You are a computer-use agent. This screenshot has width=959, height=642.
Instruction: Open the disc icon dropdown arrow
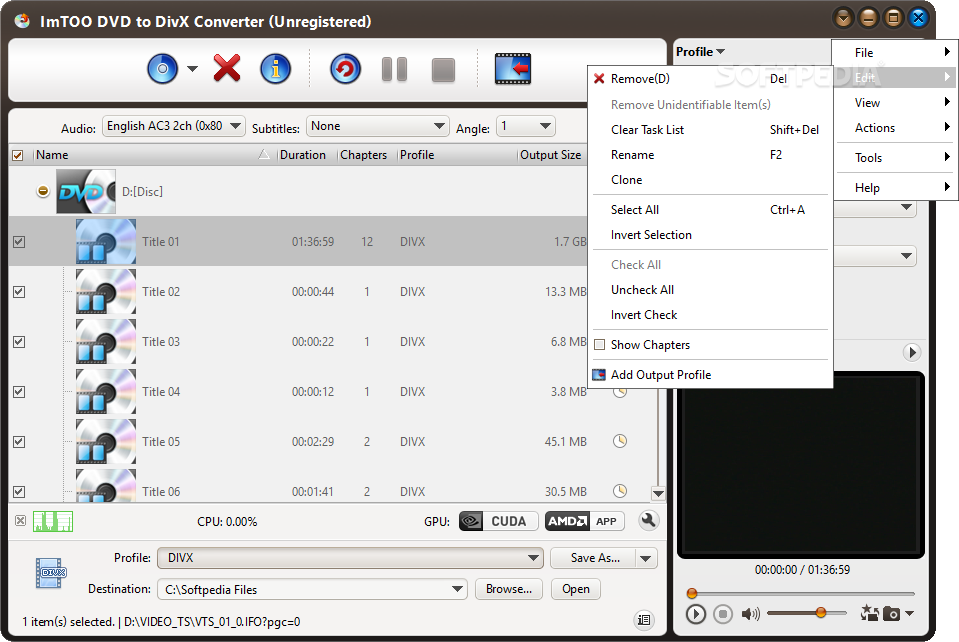pos(192,68)
